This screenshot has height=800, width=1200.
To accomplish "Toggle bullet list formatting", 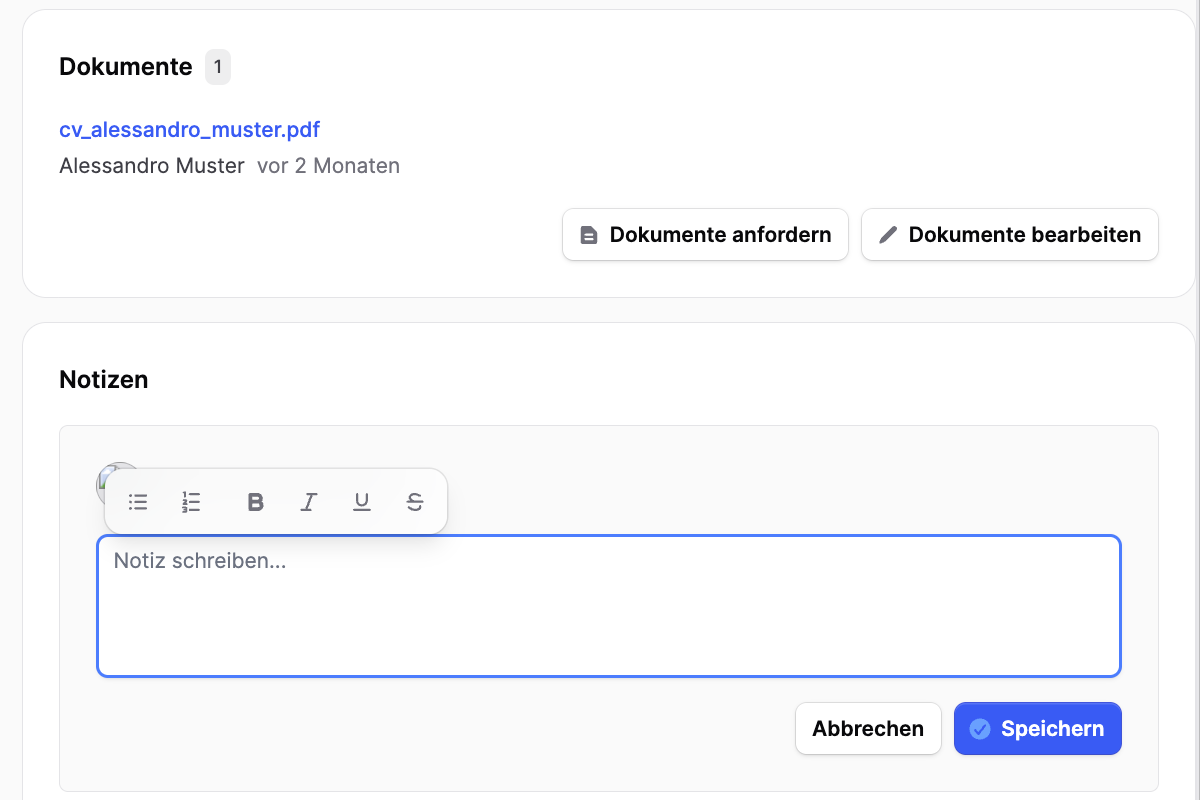I will (x=139, y=502).
